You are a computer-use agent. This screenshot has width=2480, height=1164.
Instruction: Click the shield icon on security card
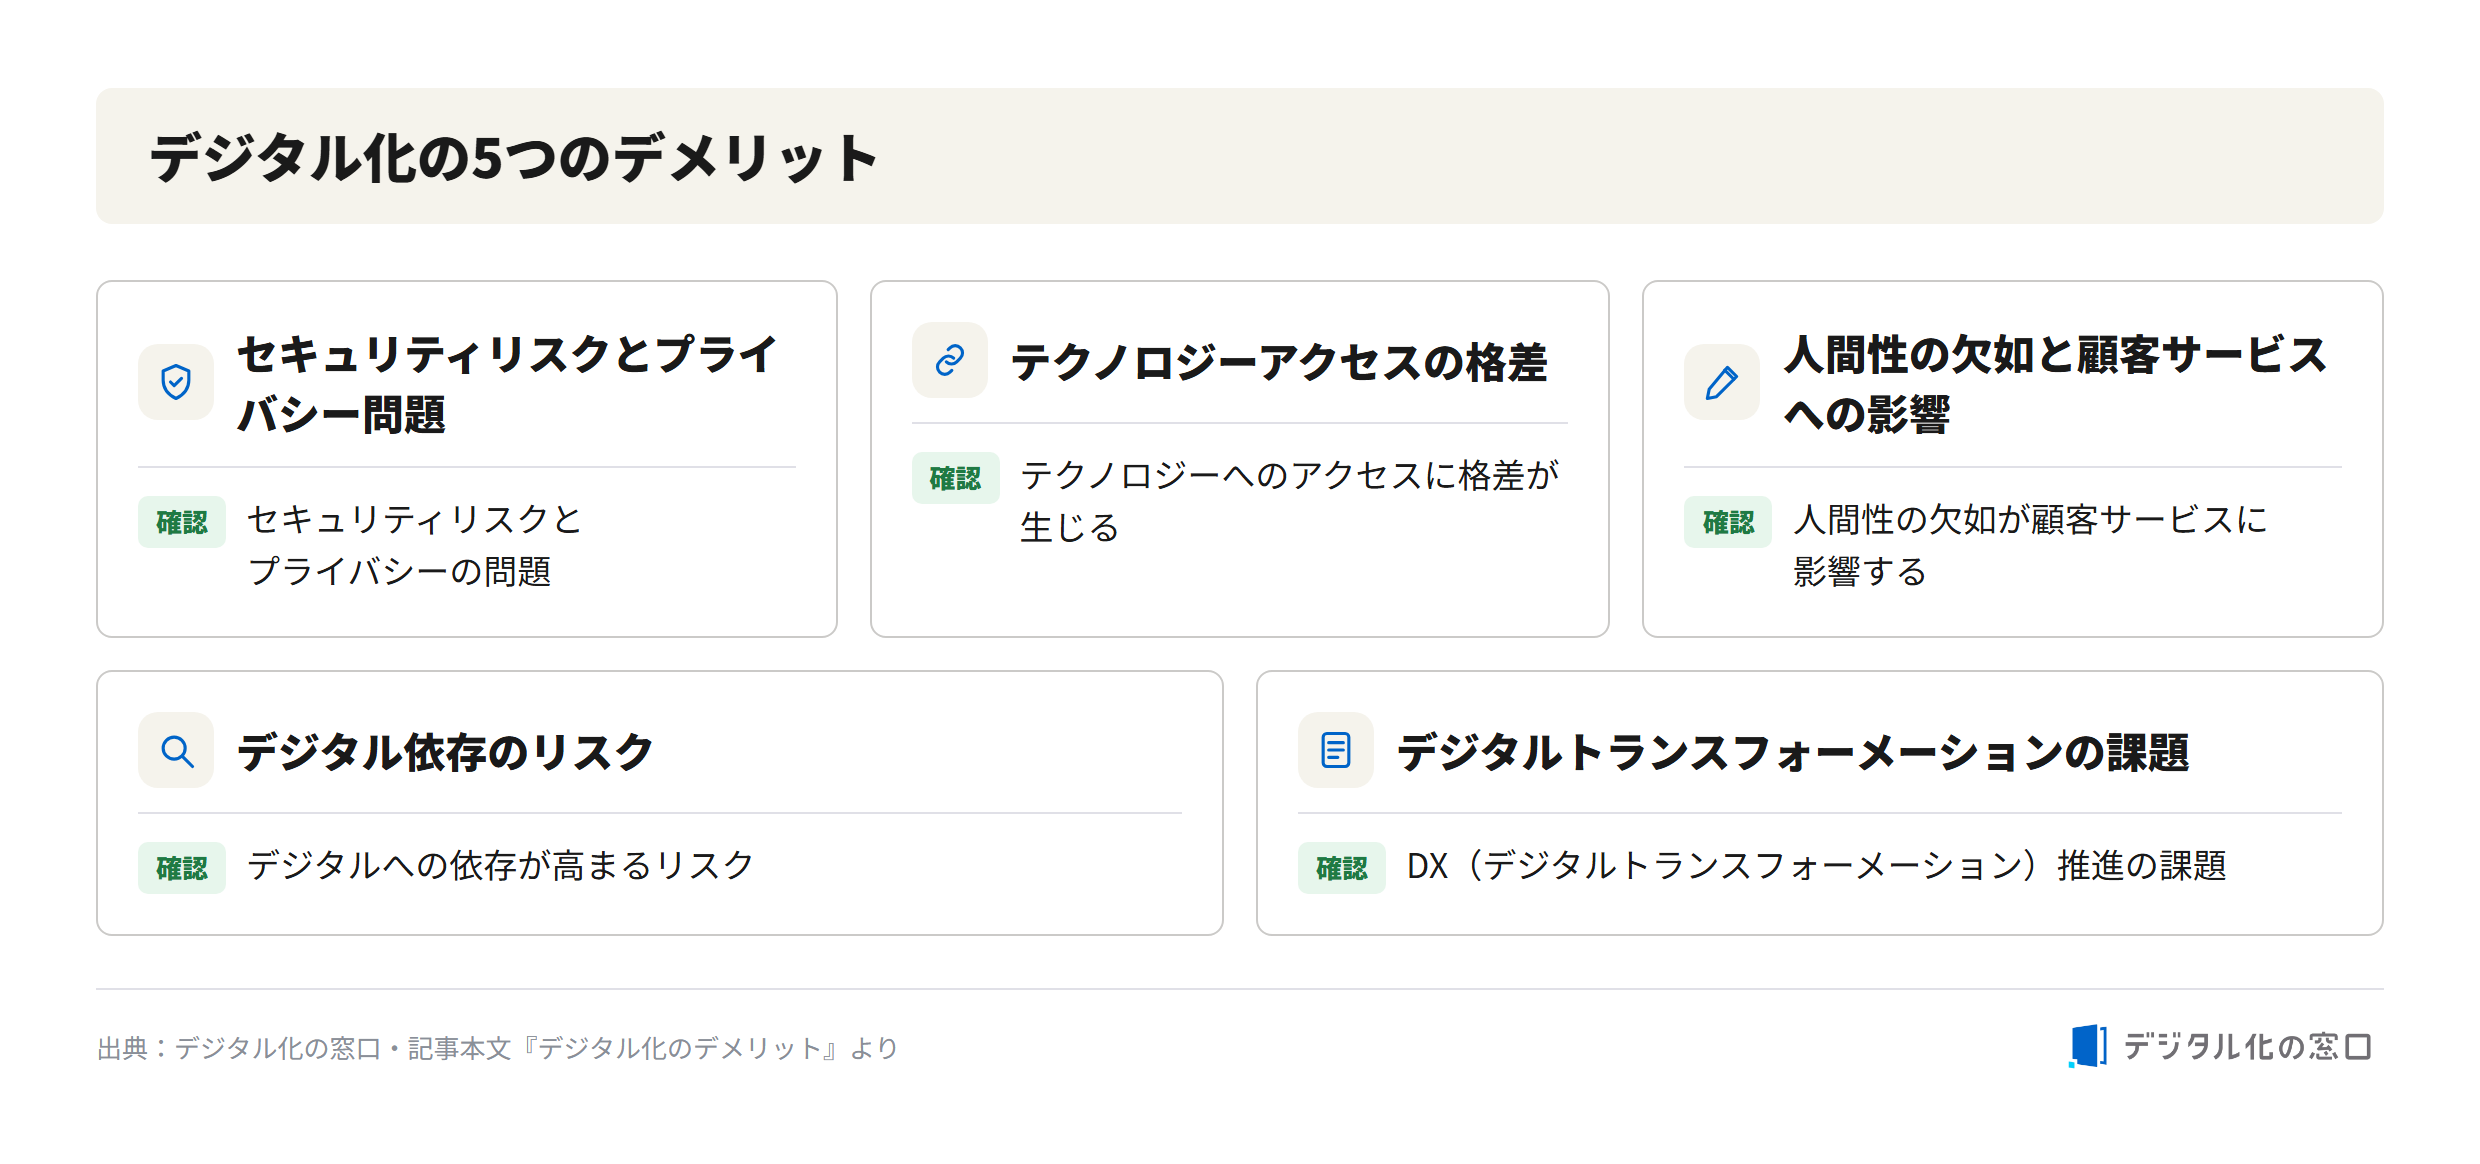click(176, 382)
